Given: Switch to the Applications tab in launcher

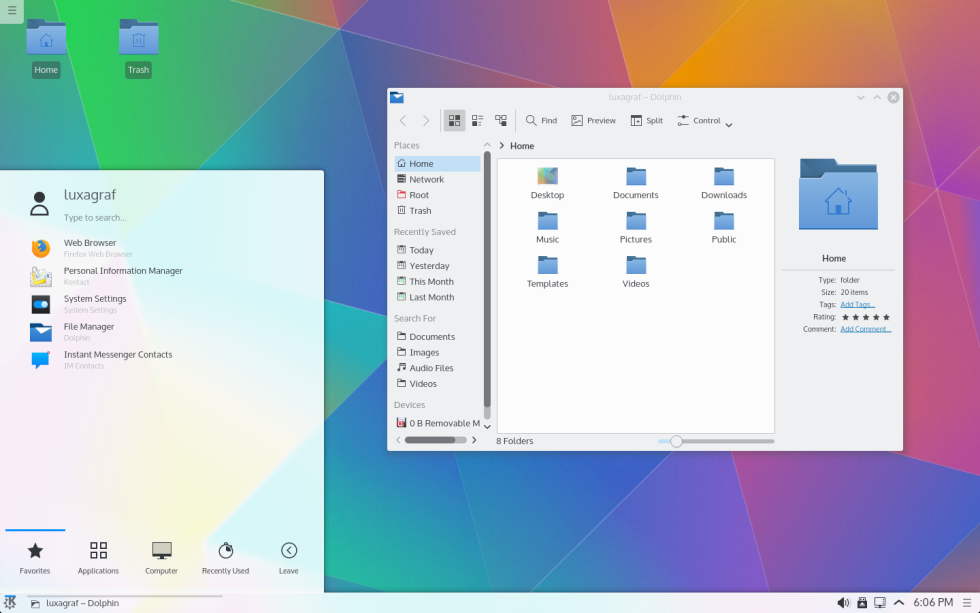Looking at the screenshot, I should coord(98,555).
